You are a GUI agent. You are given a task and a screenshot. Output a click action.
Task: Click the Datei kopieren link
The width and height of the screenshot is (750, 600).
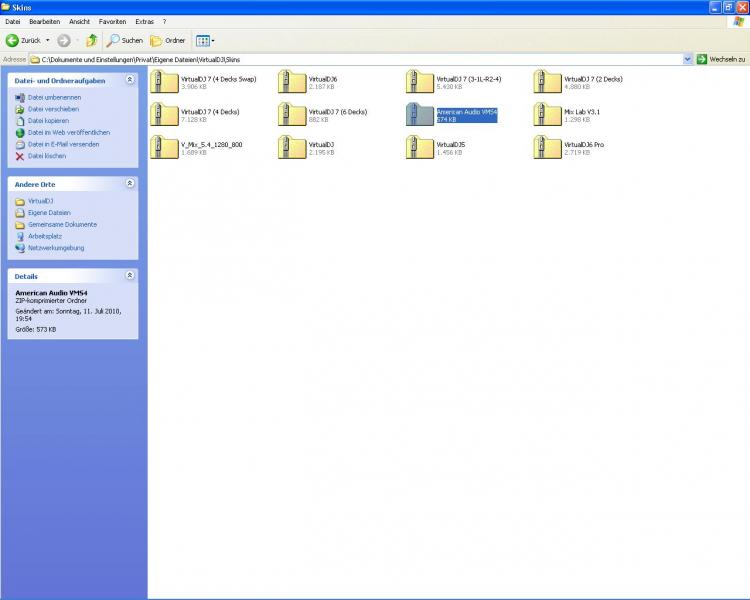[x=48, y=121]
